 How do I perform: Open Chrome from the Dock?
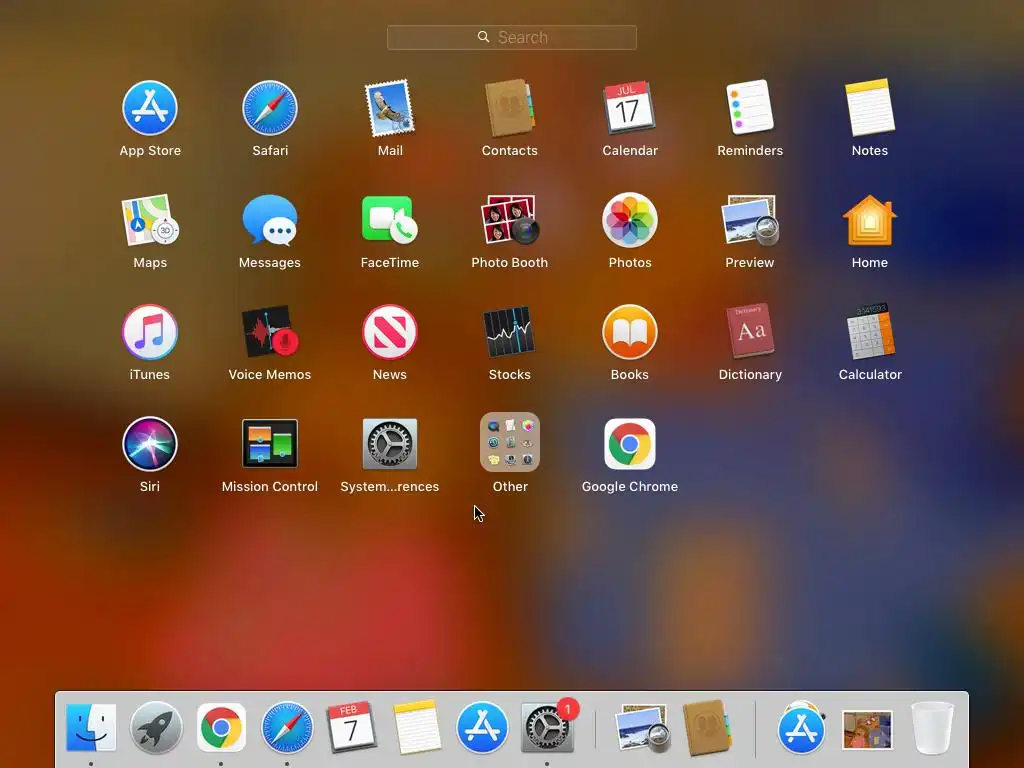[221, 728]
